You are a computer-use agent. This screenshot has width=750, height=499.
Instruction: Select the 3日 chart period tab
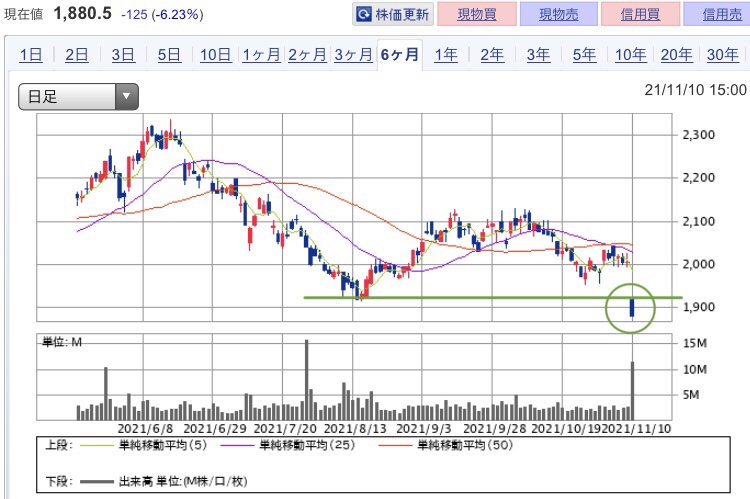123,55
